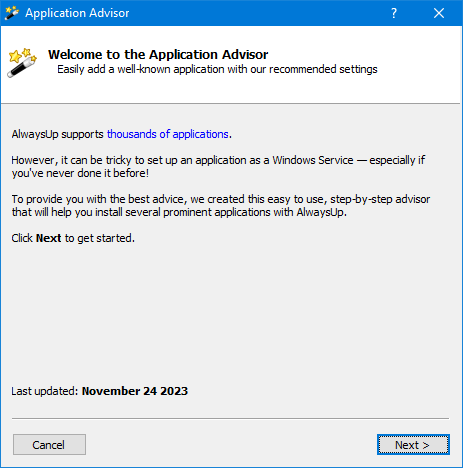
Task: Click the you've never done it before line
Action: 80,173
